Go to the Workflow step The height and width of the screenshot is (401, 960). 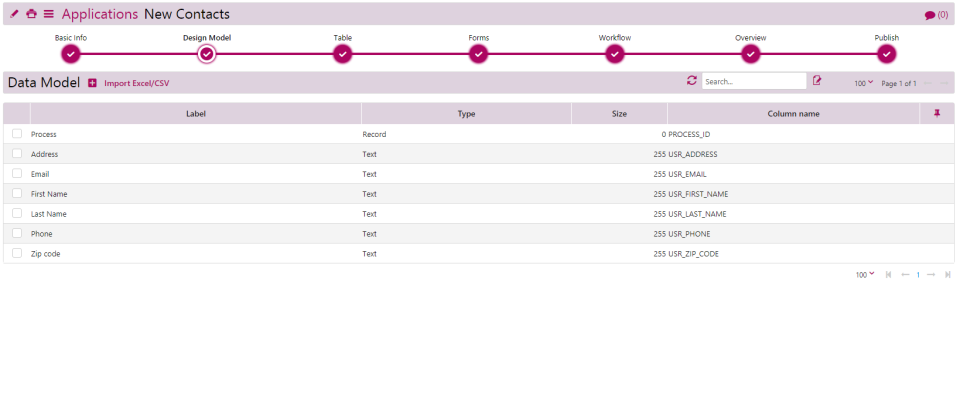point(615,53)
